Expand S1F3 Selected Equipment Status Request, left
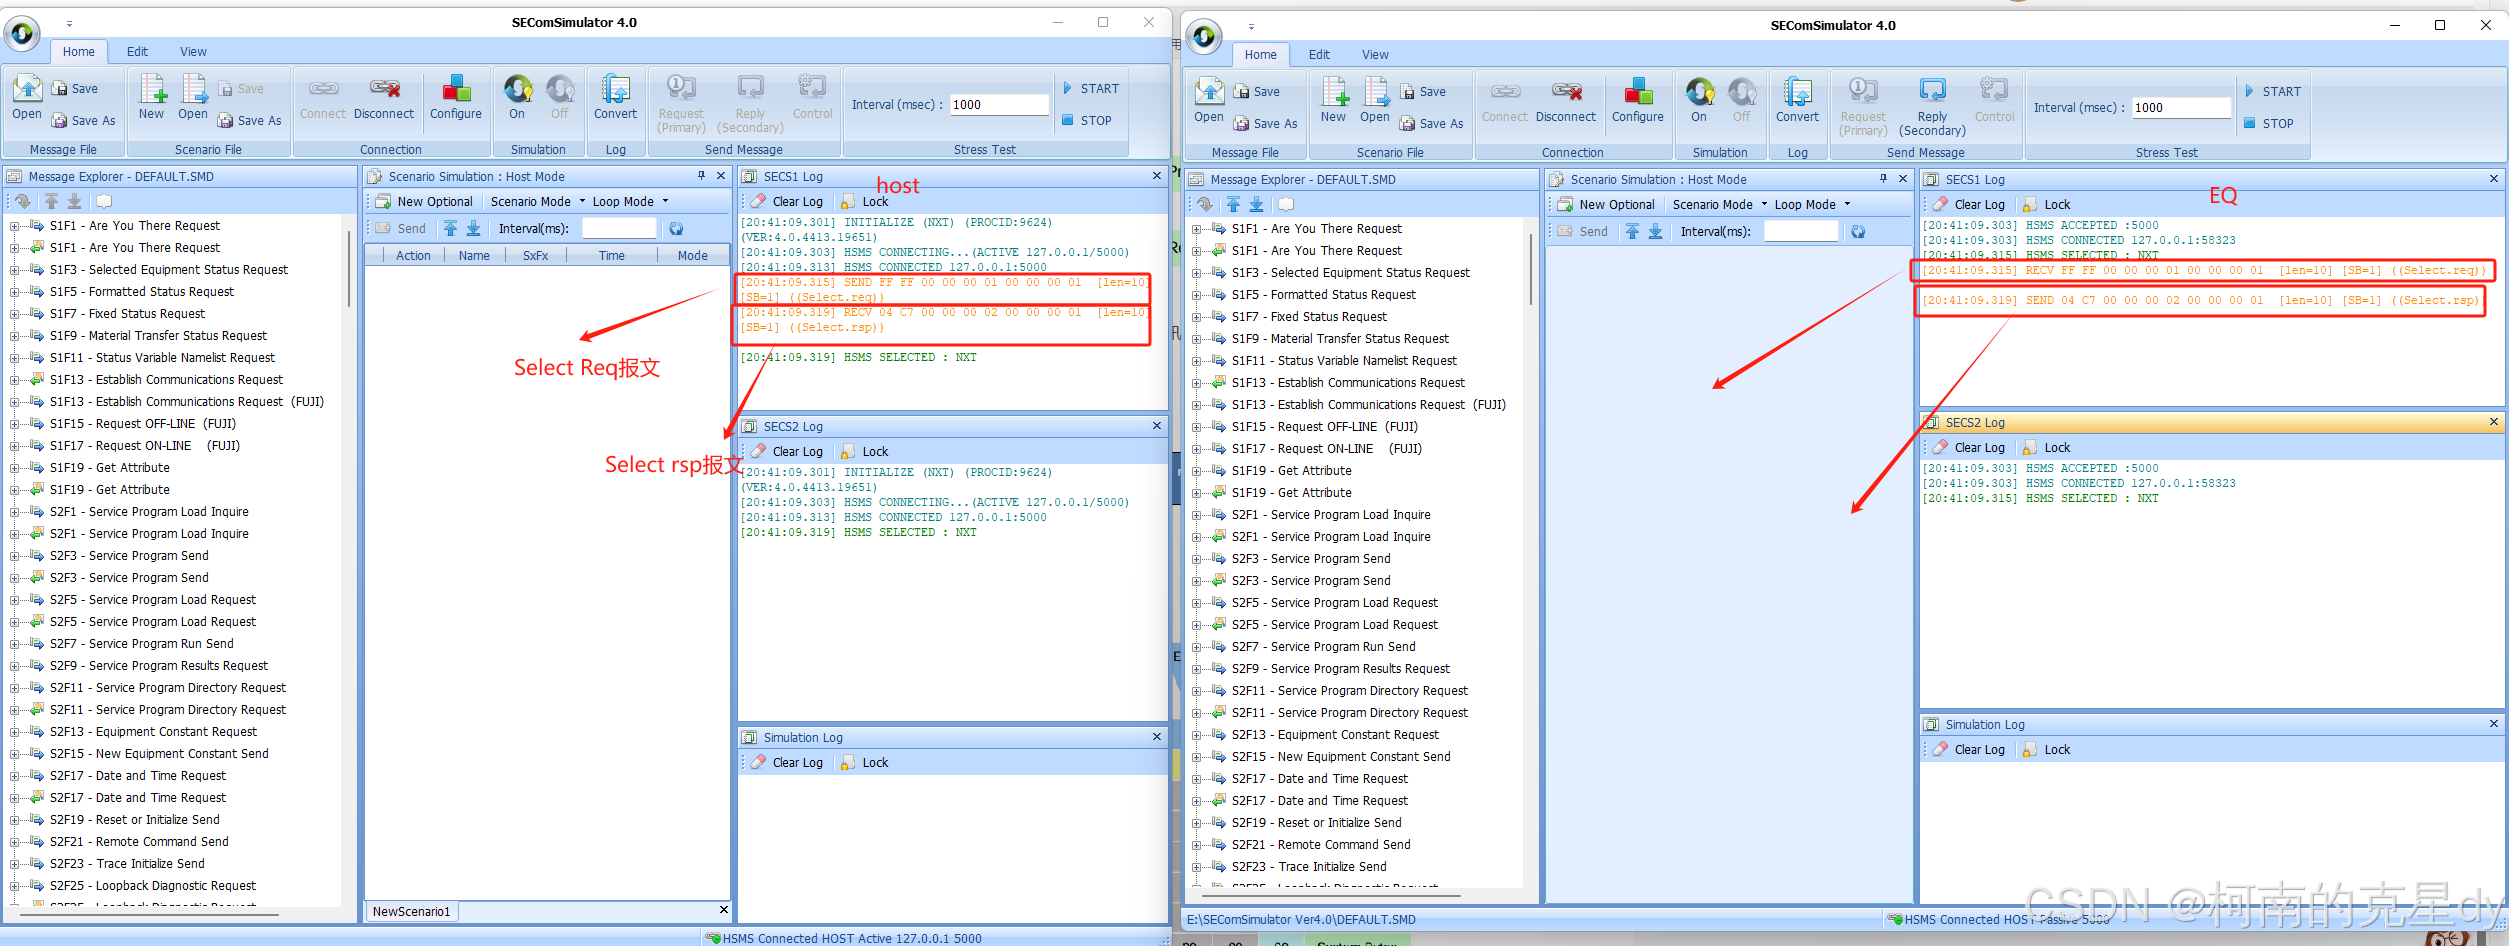2509x946 pixels. tap(14, 270)
